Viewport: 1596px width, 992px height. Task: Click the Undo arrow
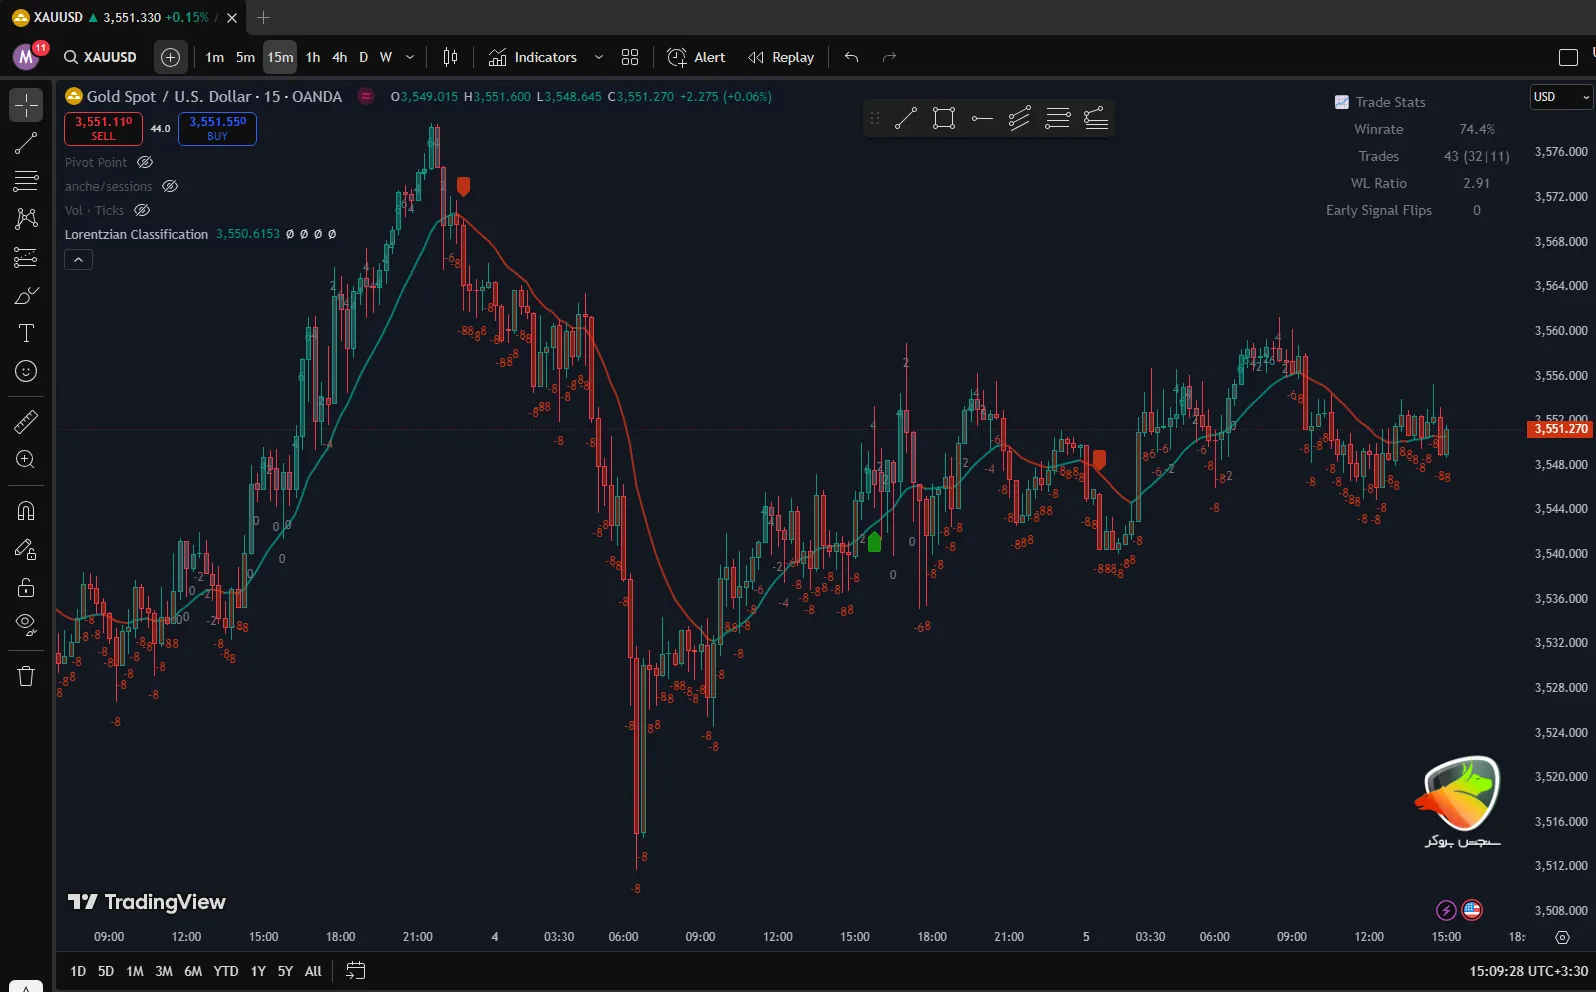tap(851, 57)
